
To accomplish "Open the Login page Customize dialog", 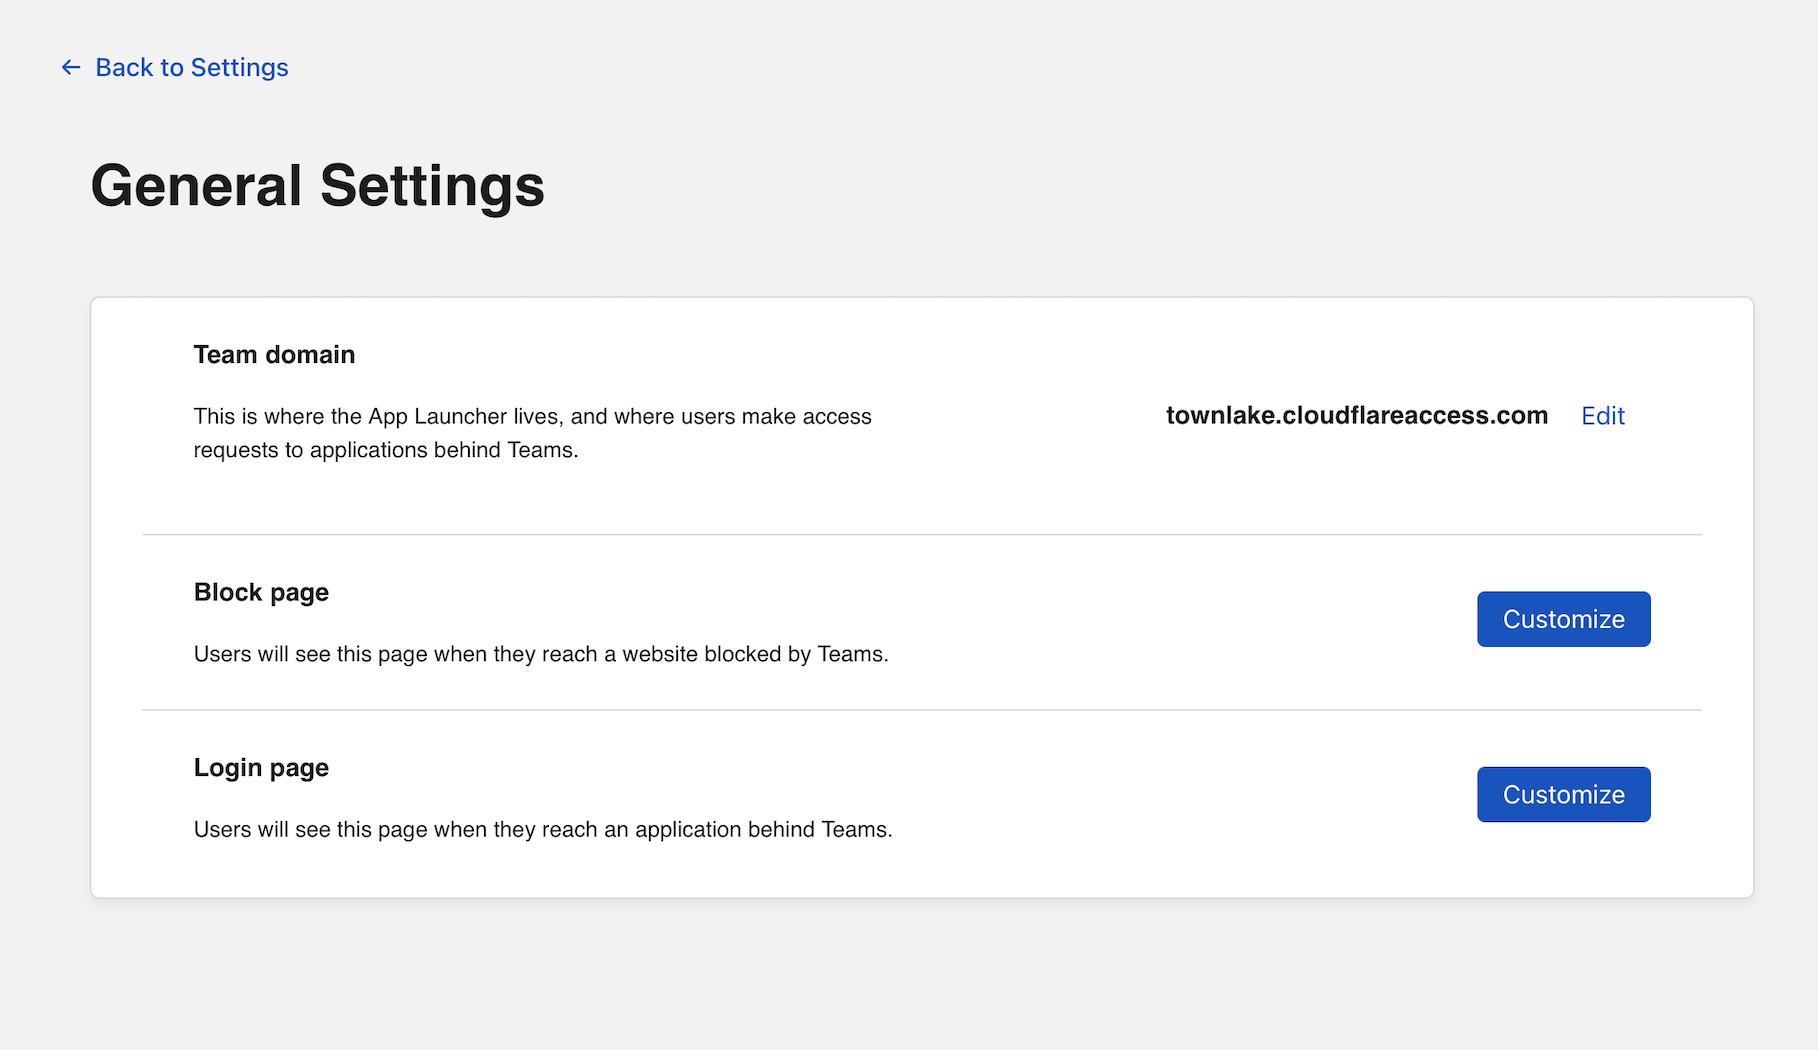I will click(x=1563, y=794).
